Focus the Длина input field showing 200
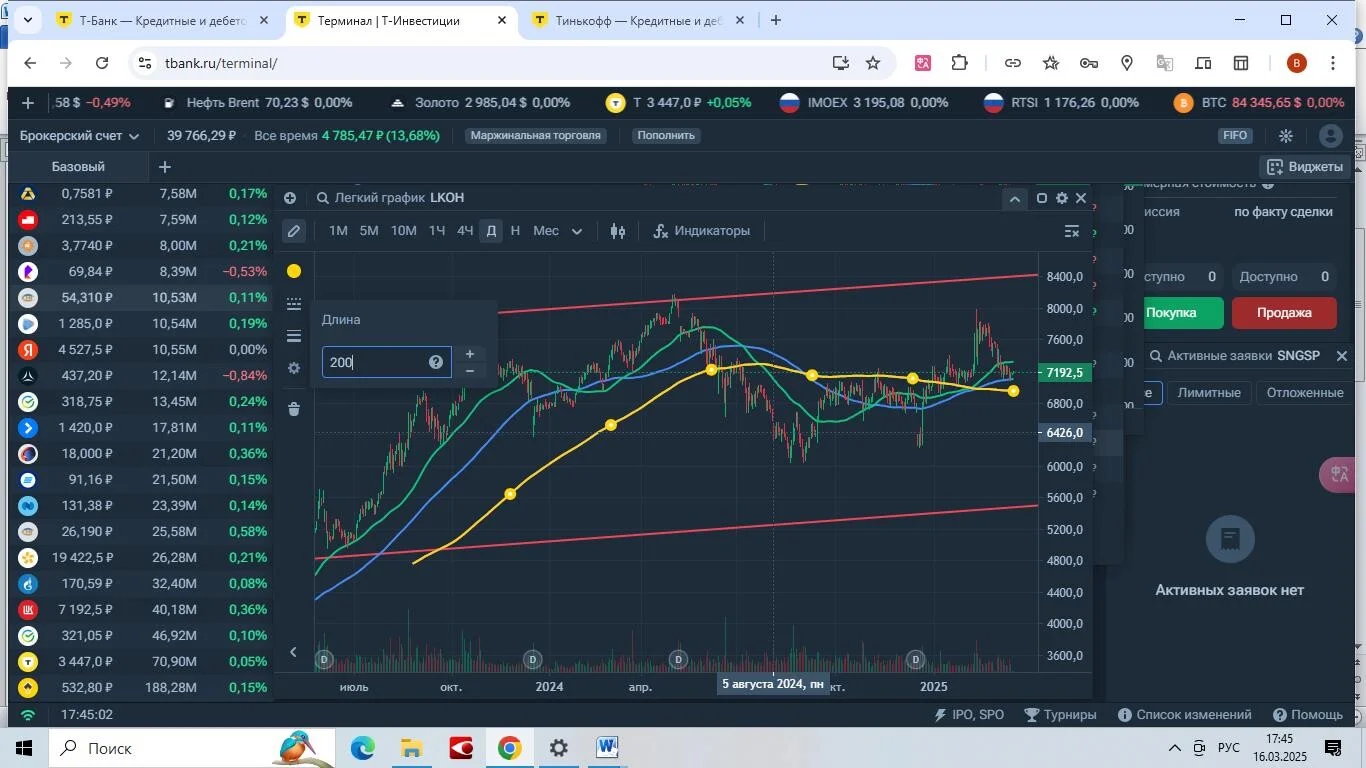Screen dimensions: 1366x768 point(386,362)
